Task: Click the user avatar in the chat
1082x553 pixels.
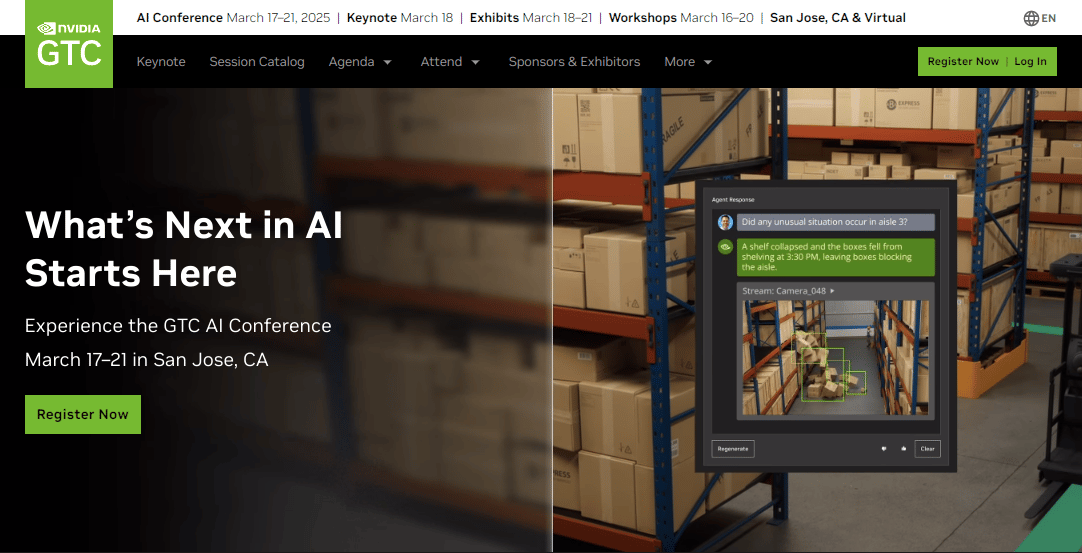Action: (x=725, y=222)
